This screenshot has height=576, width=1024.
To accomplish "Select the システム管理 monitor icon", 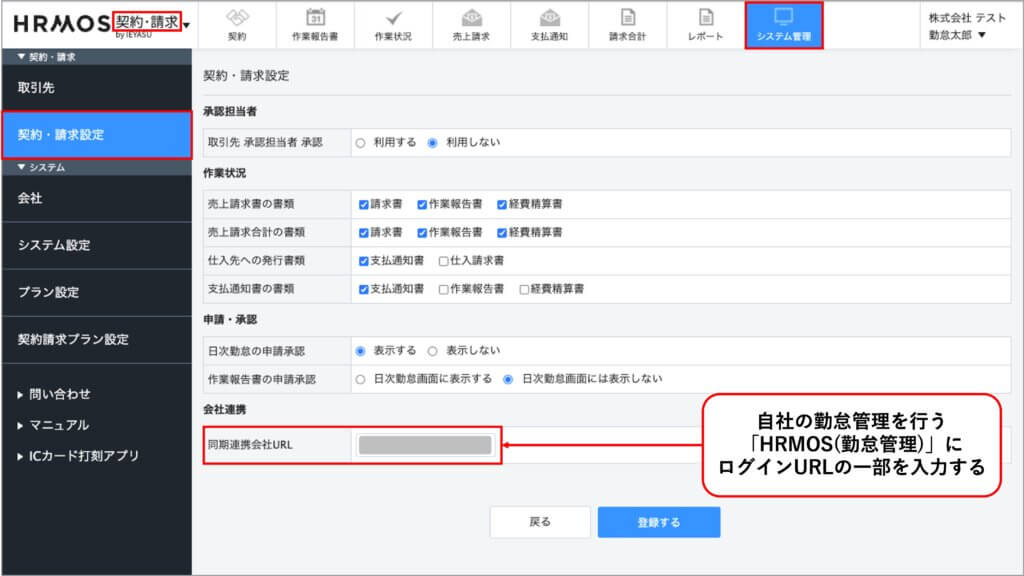I will pos(784,17).
